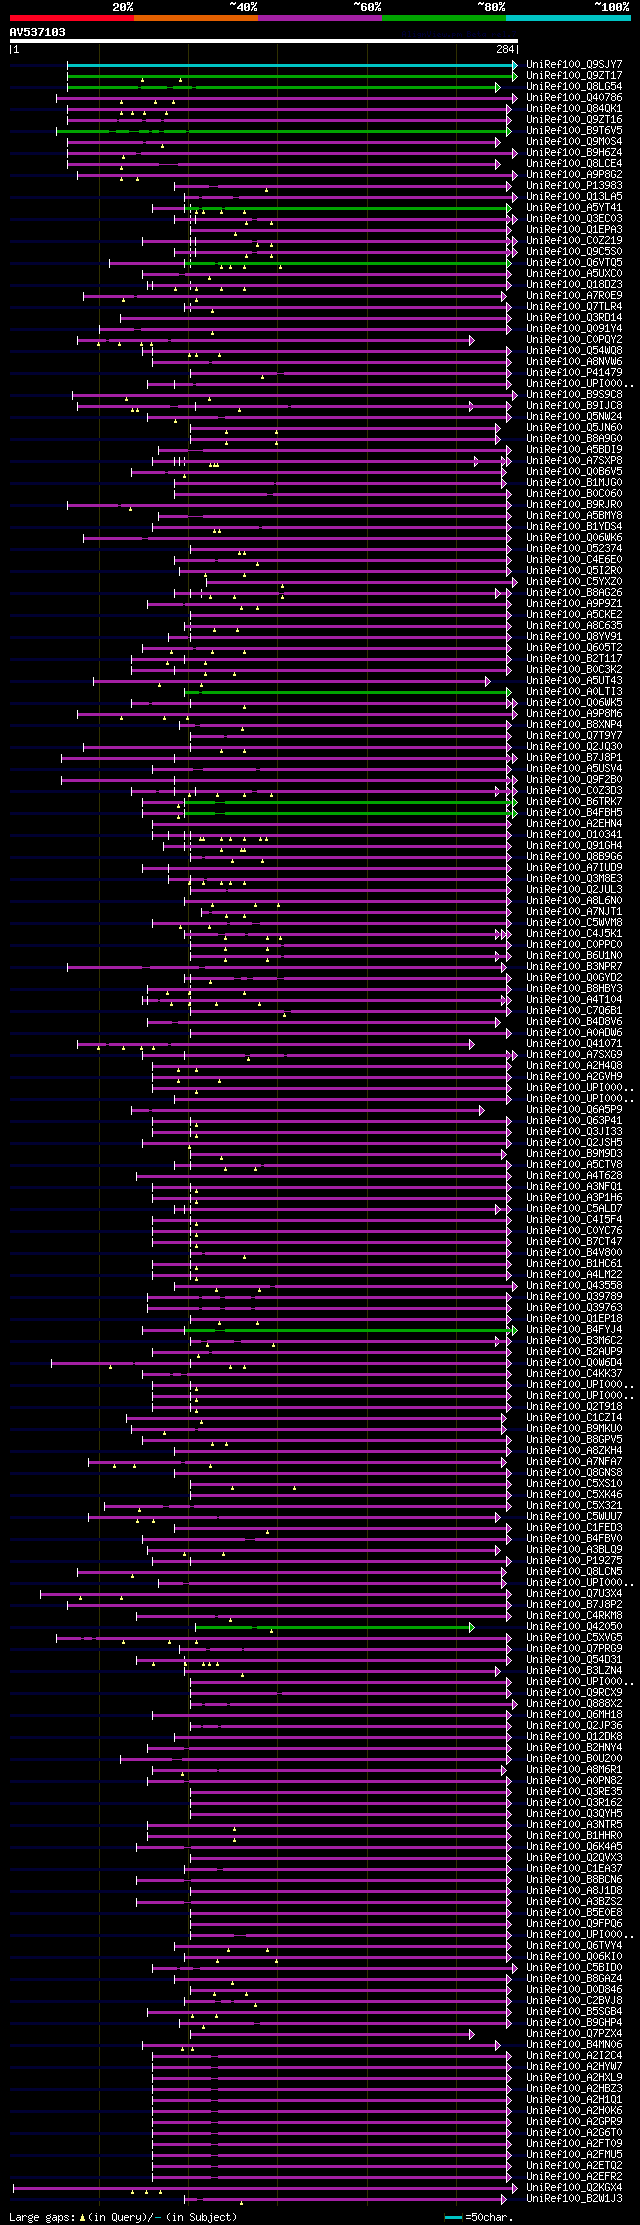This screenshot has height=2225, width=640.
Task: Select hit label UniRef100_Q2KGX4
Action: (574, 2188)
